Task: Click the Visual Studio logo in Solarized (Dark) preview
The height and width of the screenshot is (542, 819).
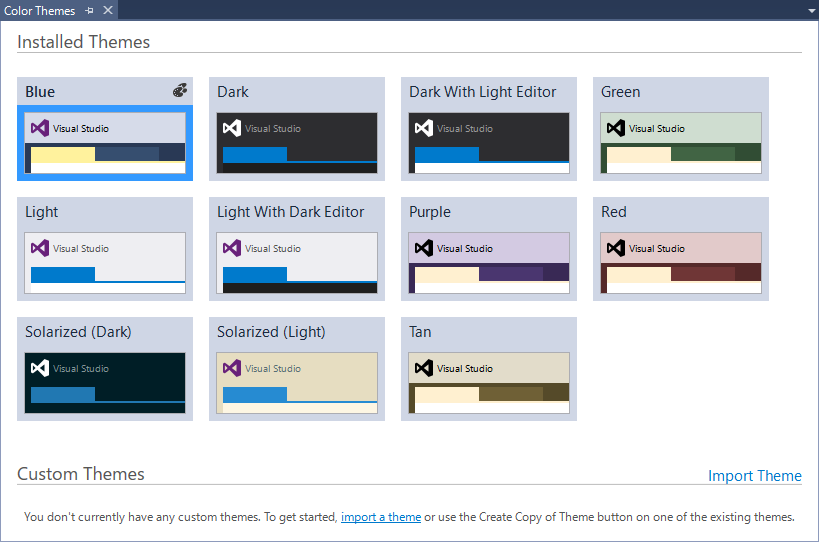Action: 40,368
